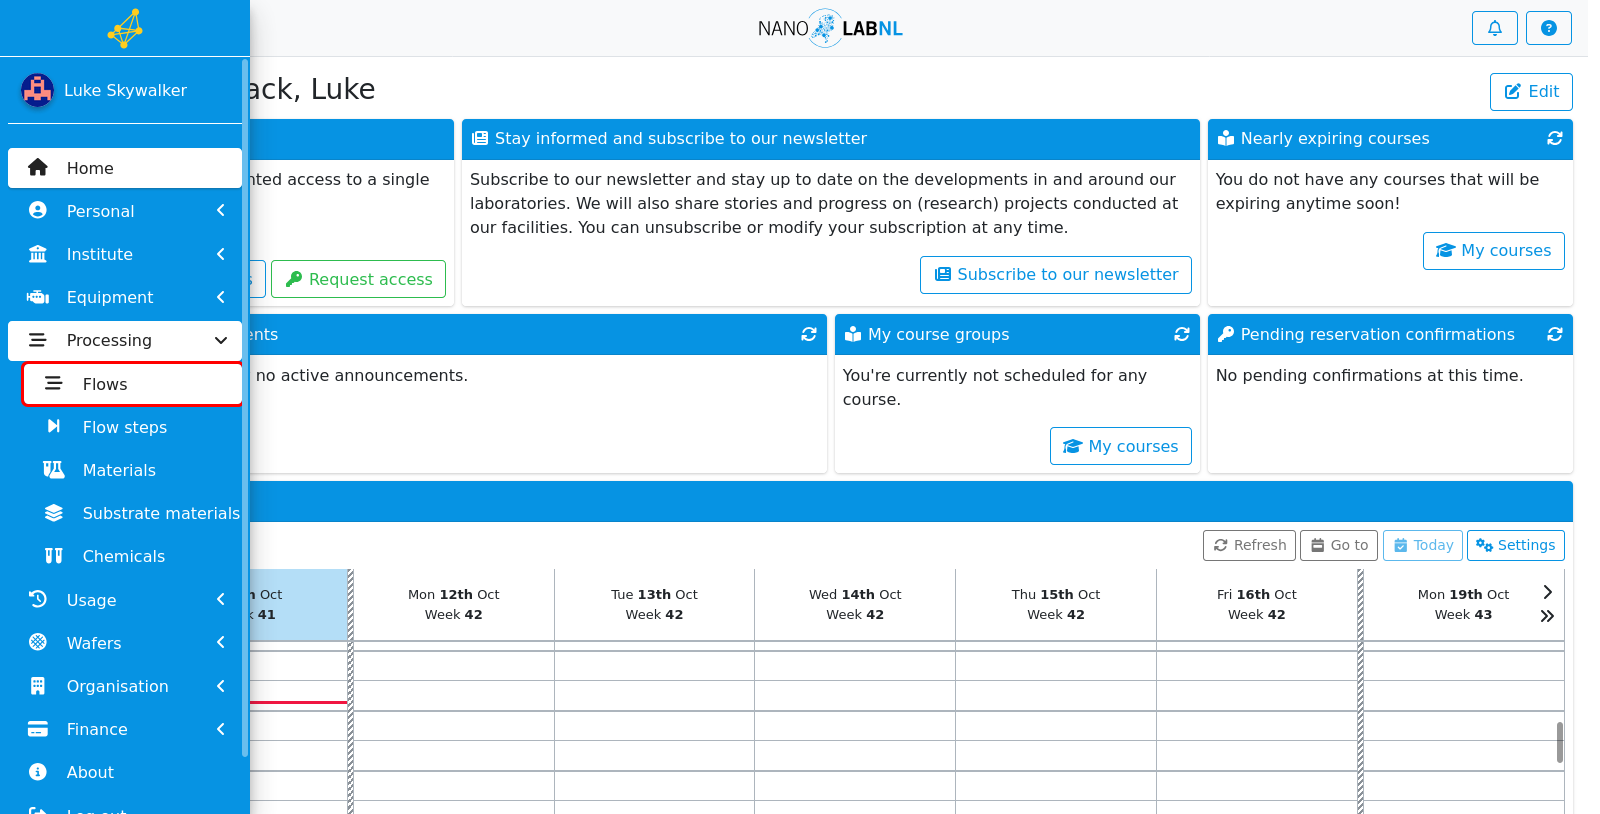Click the Today button
Image resolution: width=1600 pixels, height=814 pixels.
pyautogui.click(x=1423, y=545)
